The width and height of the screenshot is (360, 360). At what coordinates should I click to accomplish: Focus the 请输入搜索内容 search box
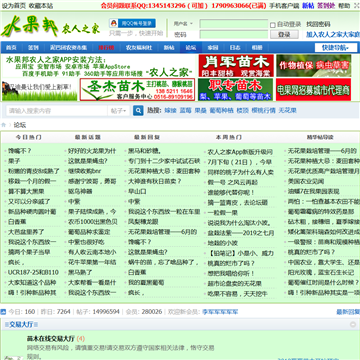pos(57,111)
